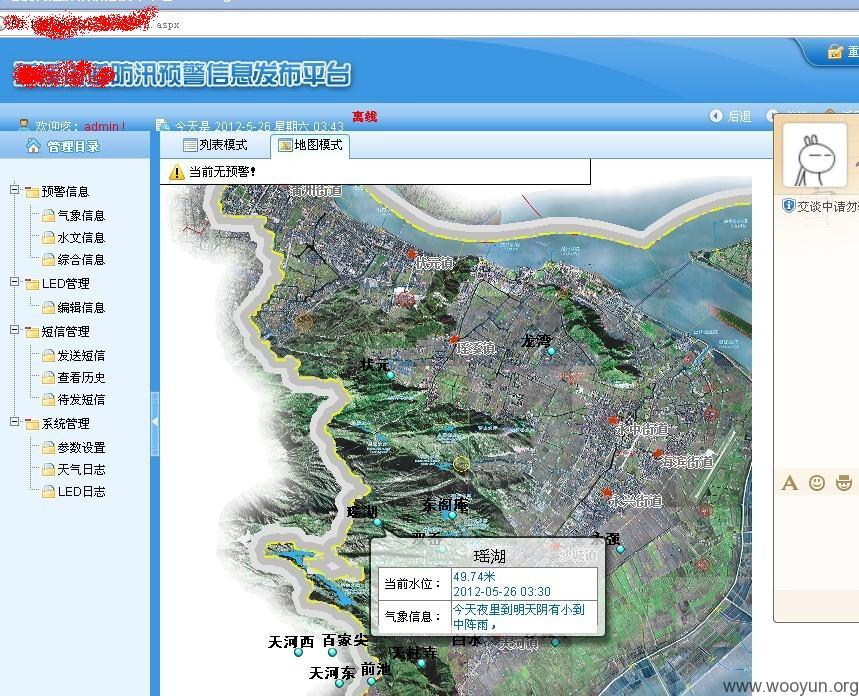Click the 49.74米 water level value
The height and width of the screenshot is (696, 859).
click(x=474, y=577)
